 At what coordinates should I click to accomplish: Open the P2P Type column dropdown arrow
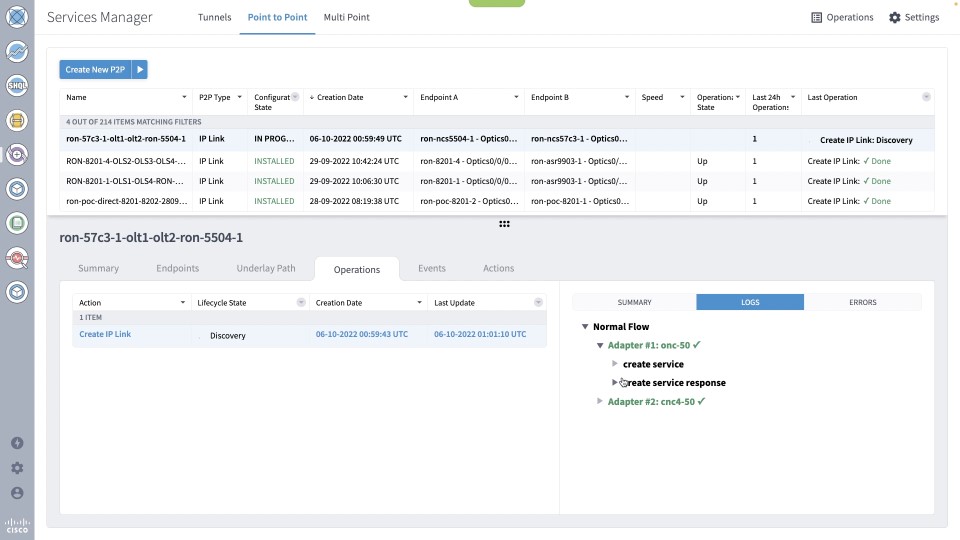tap(239, 97)
